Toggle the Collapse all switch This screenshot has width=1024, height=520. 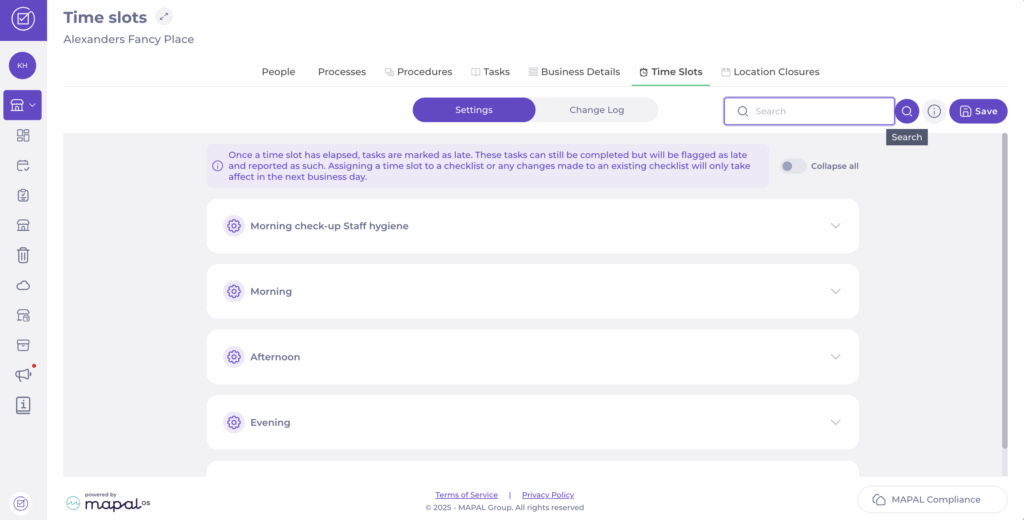793,166
